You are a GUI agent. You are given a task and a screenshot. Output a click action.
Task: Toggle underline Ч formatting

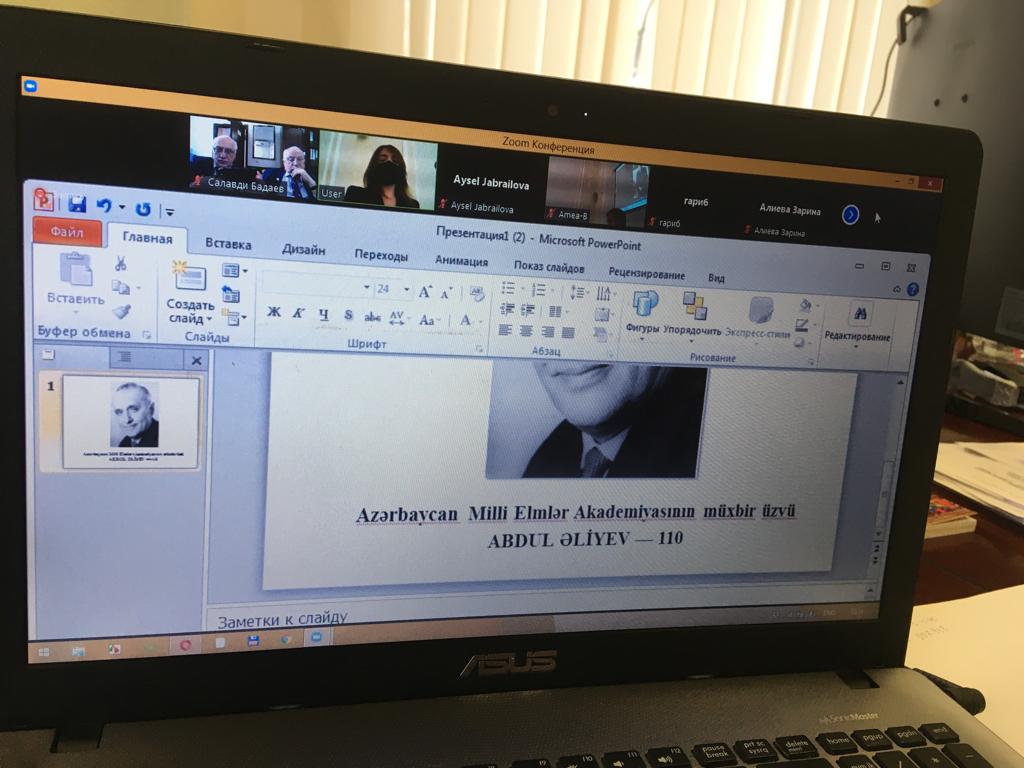point(323,315)
